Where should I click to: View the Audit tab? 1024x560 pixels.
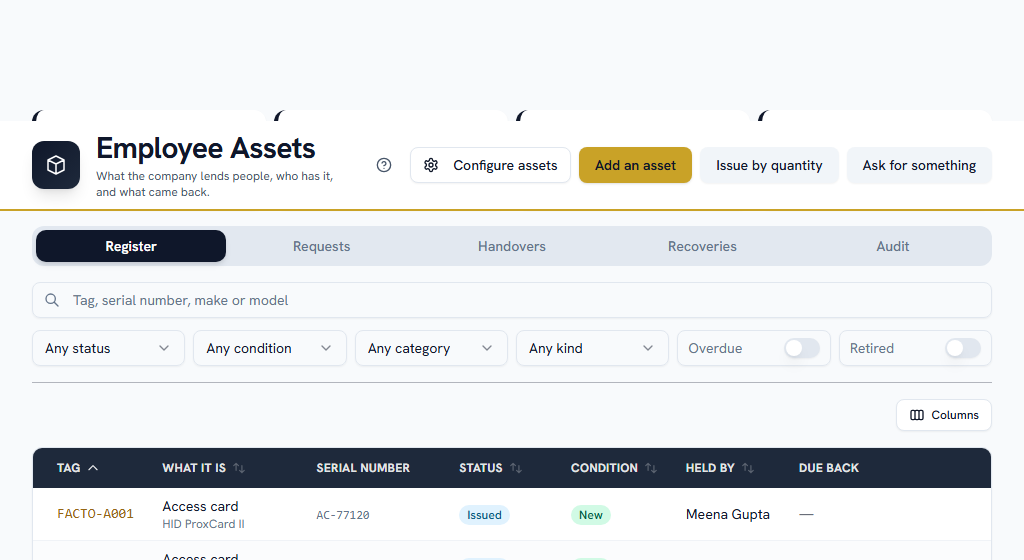pos(893,246)
